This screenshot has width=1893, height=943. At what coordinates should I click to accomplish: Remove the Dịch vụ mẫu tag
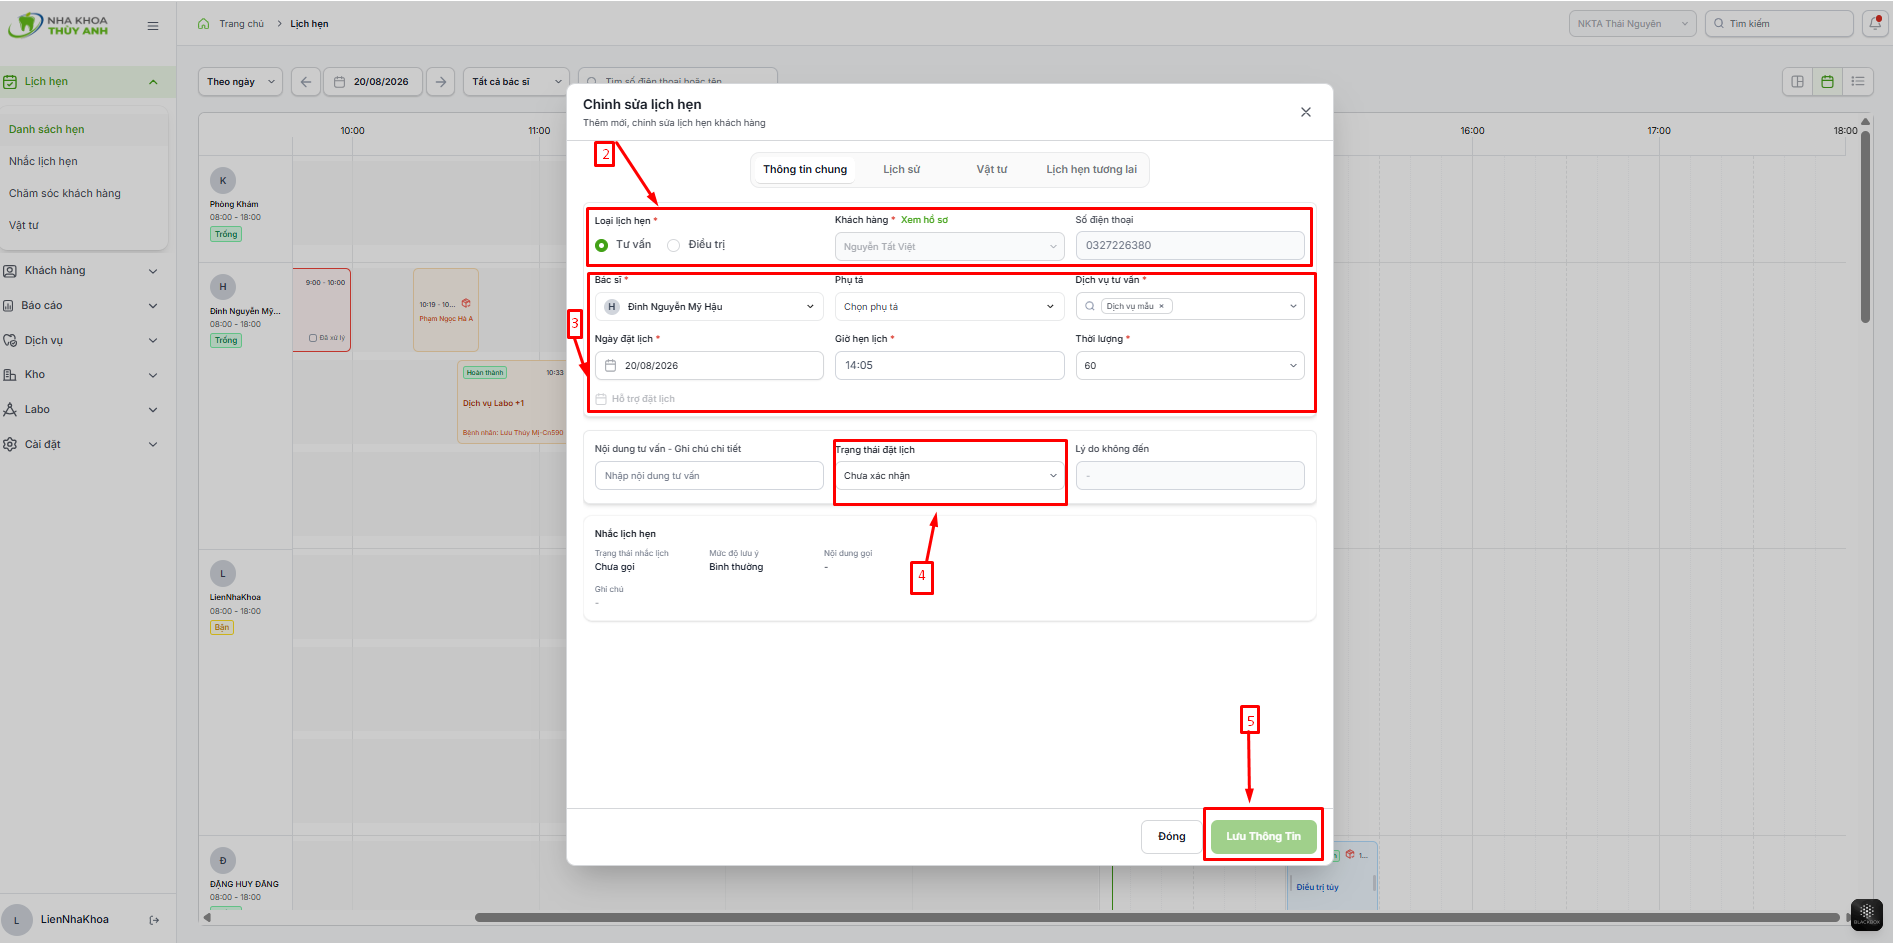1161,307
